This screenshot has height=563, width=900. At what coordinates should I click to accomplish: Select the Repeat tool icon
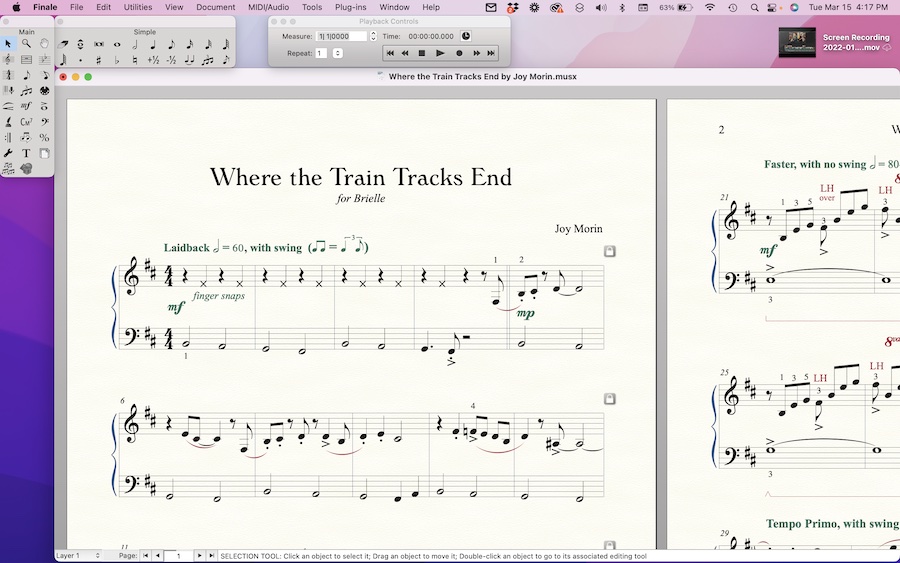click(x=8, y=137)
